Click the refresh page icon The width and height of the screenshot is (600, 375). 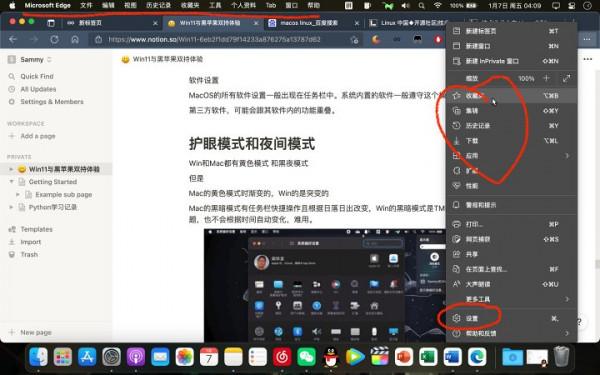click(54, 39)
